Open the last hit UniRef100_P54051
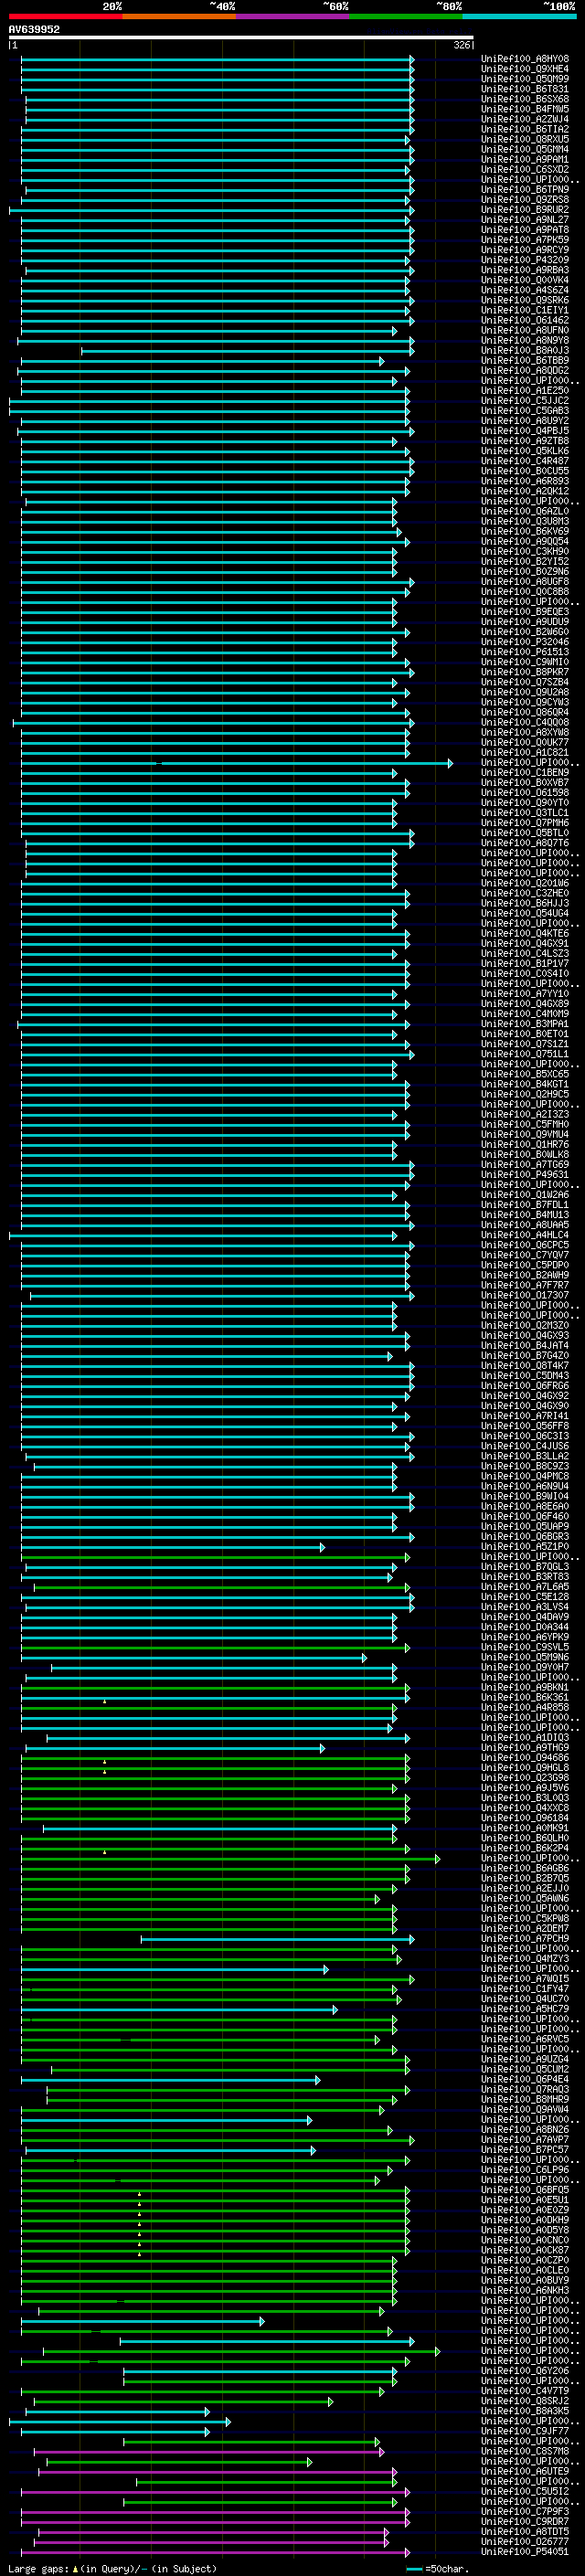This screenshot has height=2576, width=585. pos(525,2551)
